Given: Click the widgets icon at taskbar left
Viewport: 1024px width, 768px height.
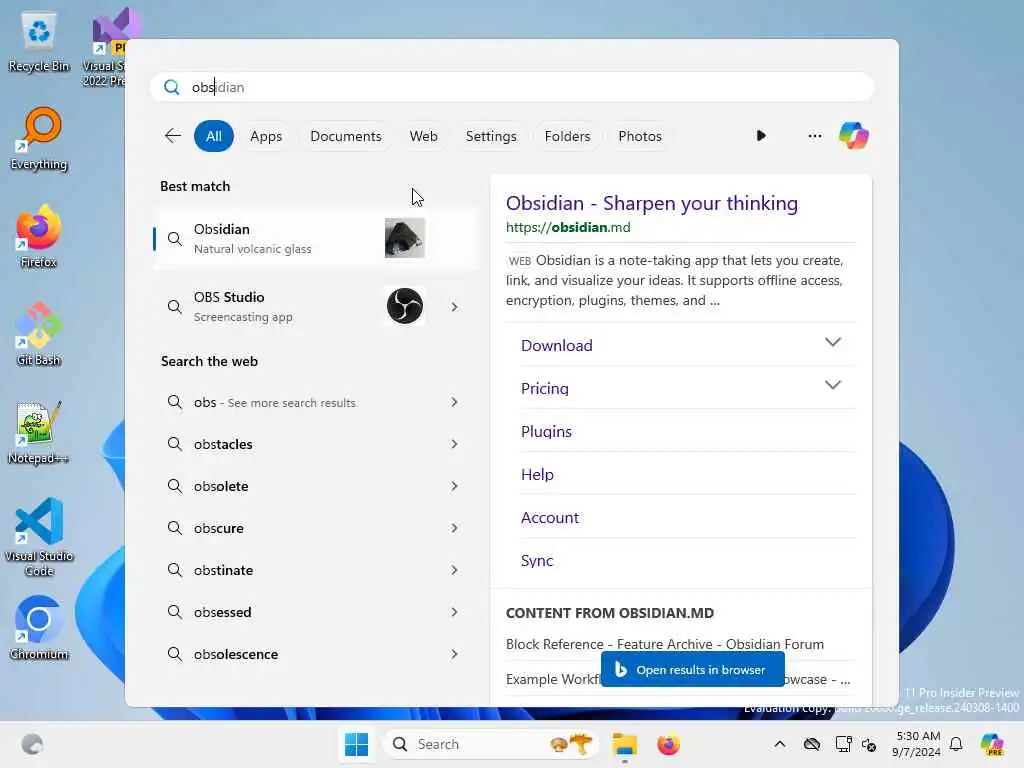Looking at the screenshot, I should tap(32, 744).
